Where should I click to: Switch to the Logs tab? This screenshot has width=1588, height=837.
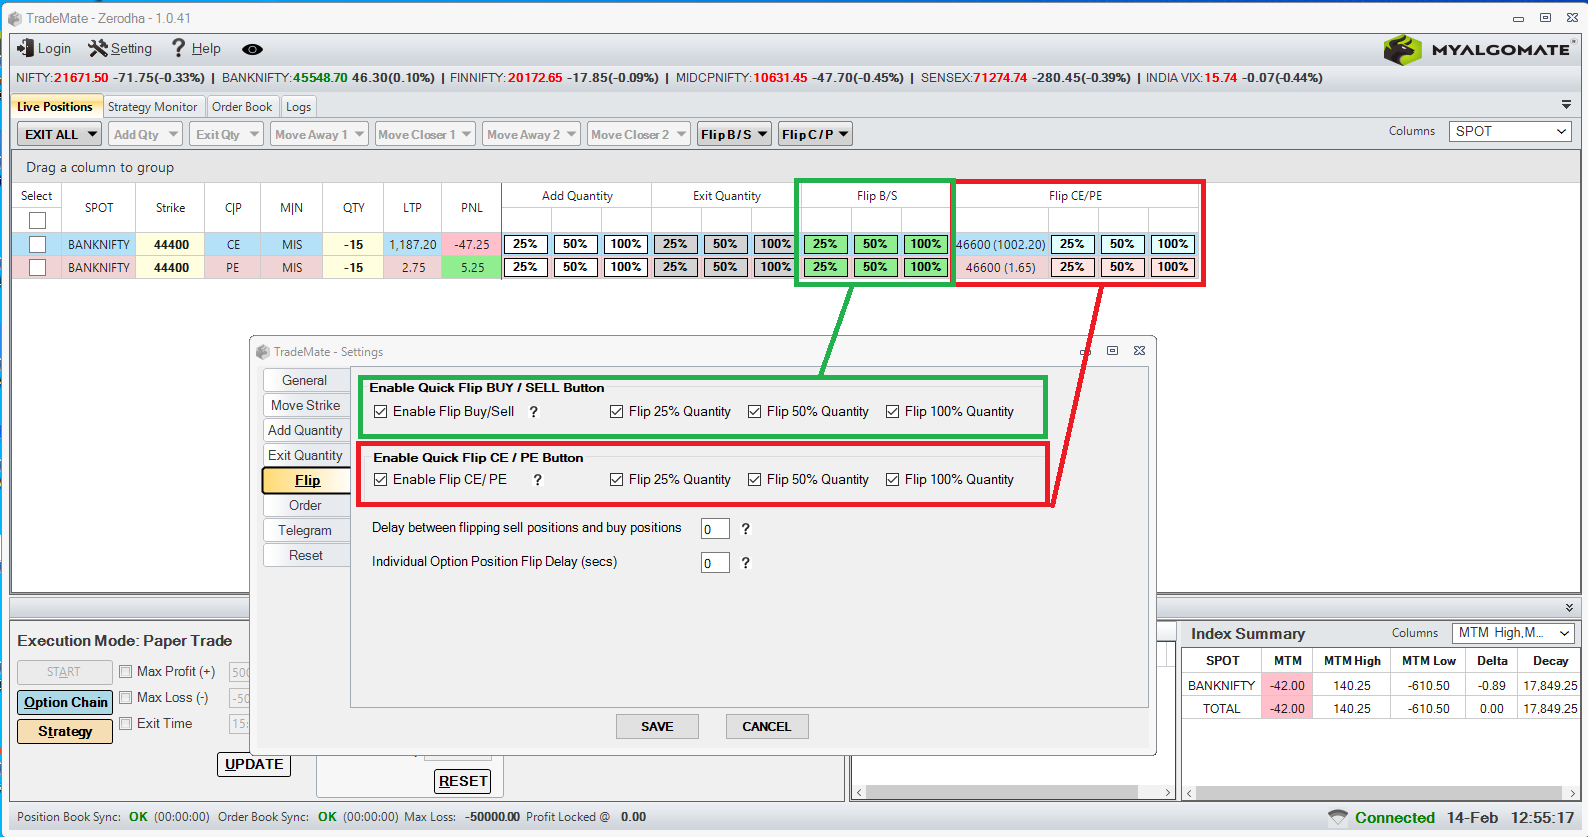pos(299,107)
